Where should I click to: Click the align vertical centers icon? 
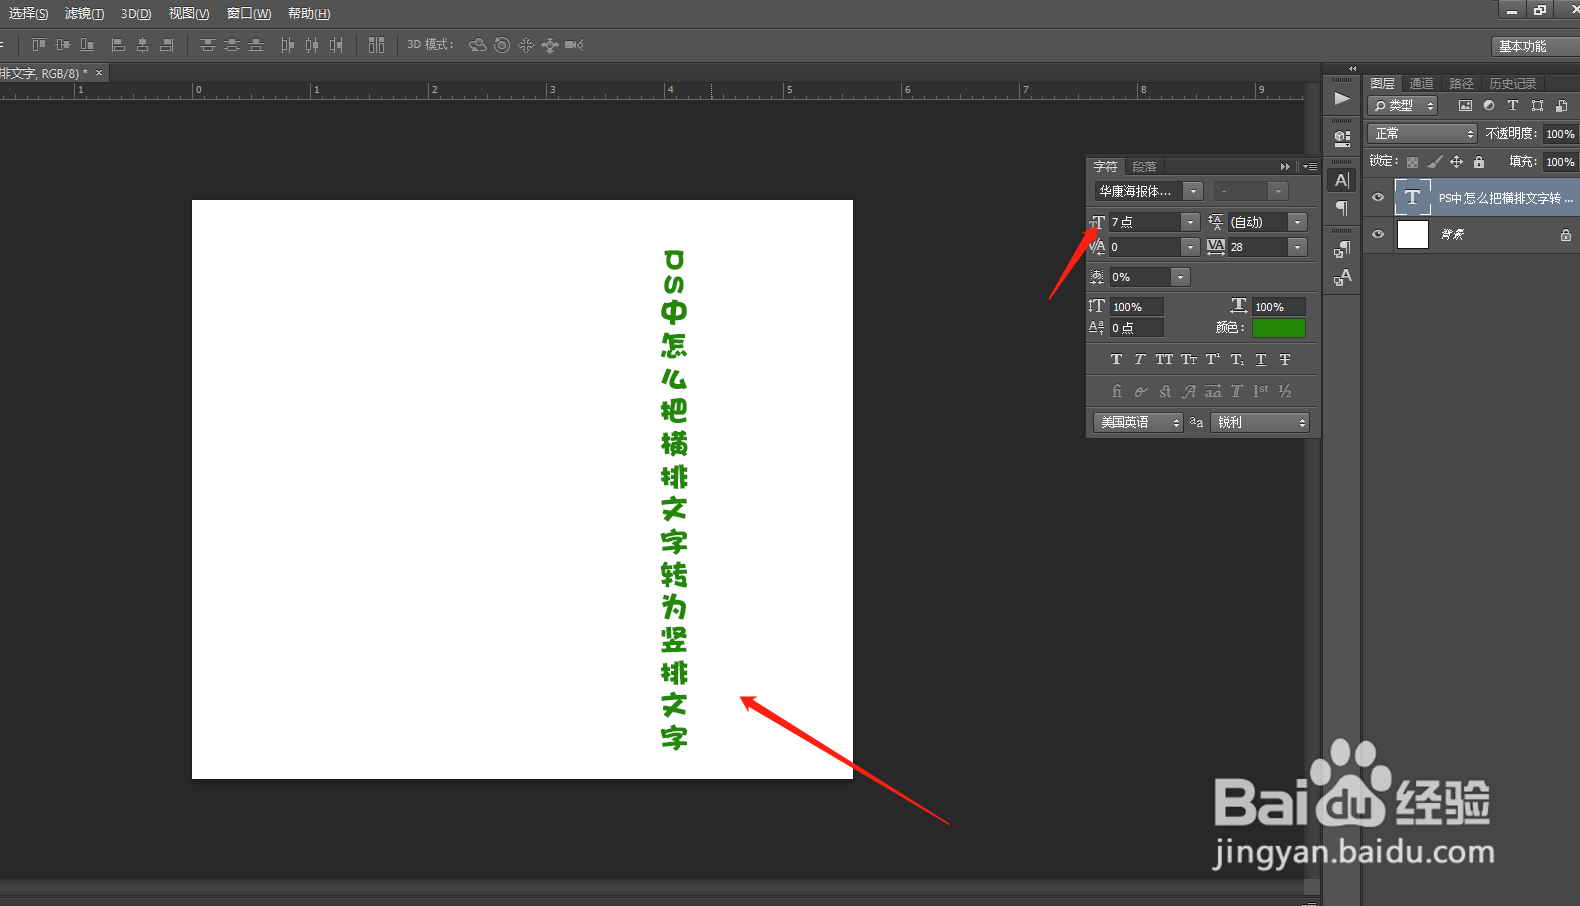click(63, 45)
